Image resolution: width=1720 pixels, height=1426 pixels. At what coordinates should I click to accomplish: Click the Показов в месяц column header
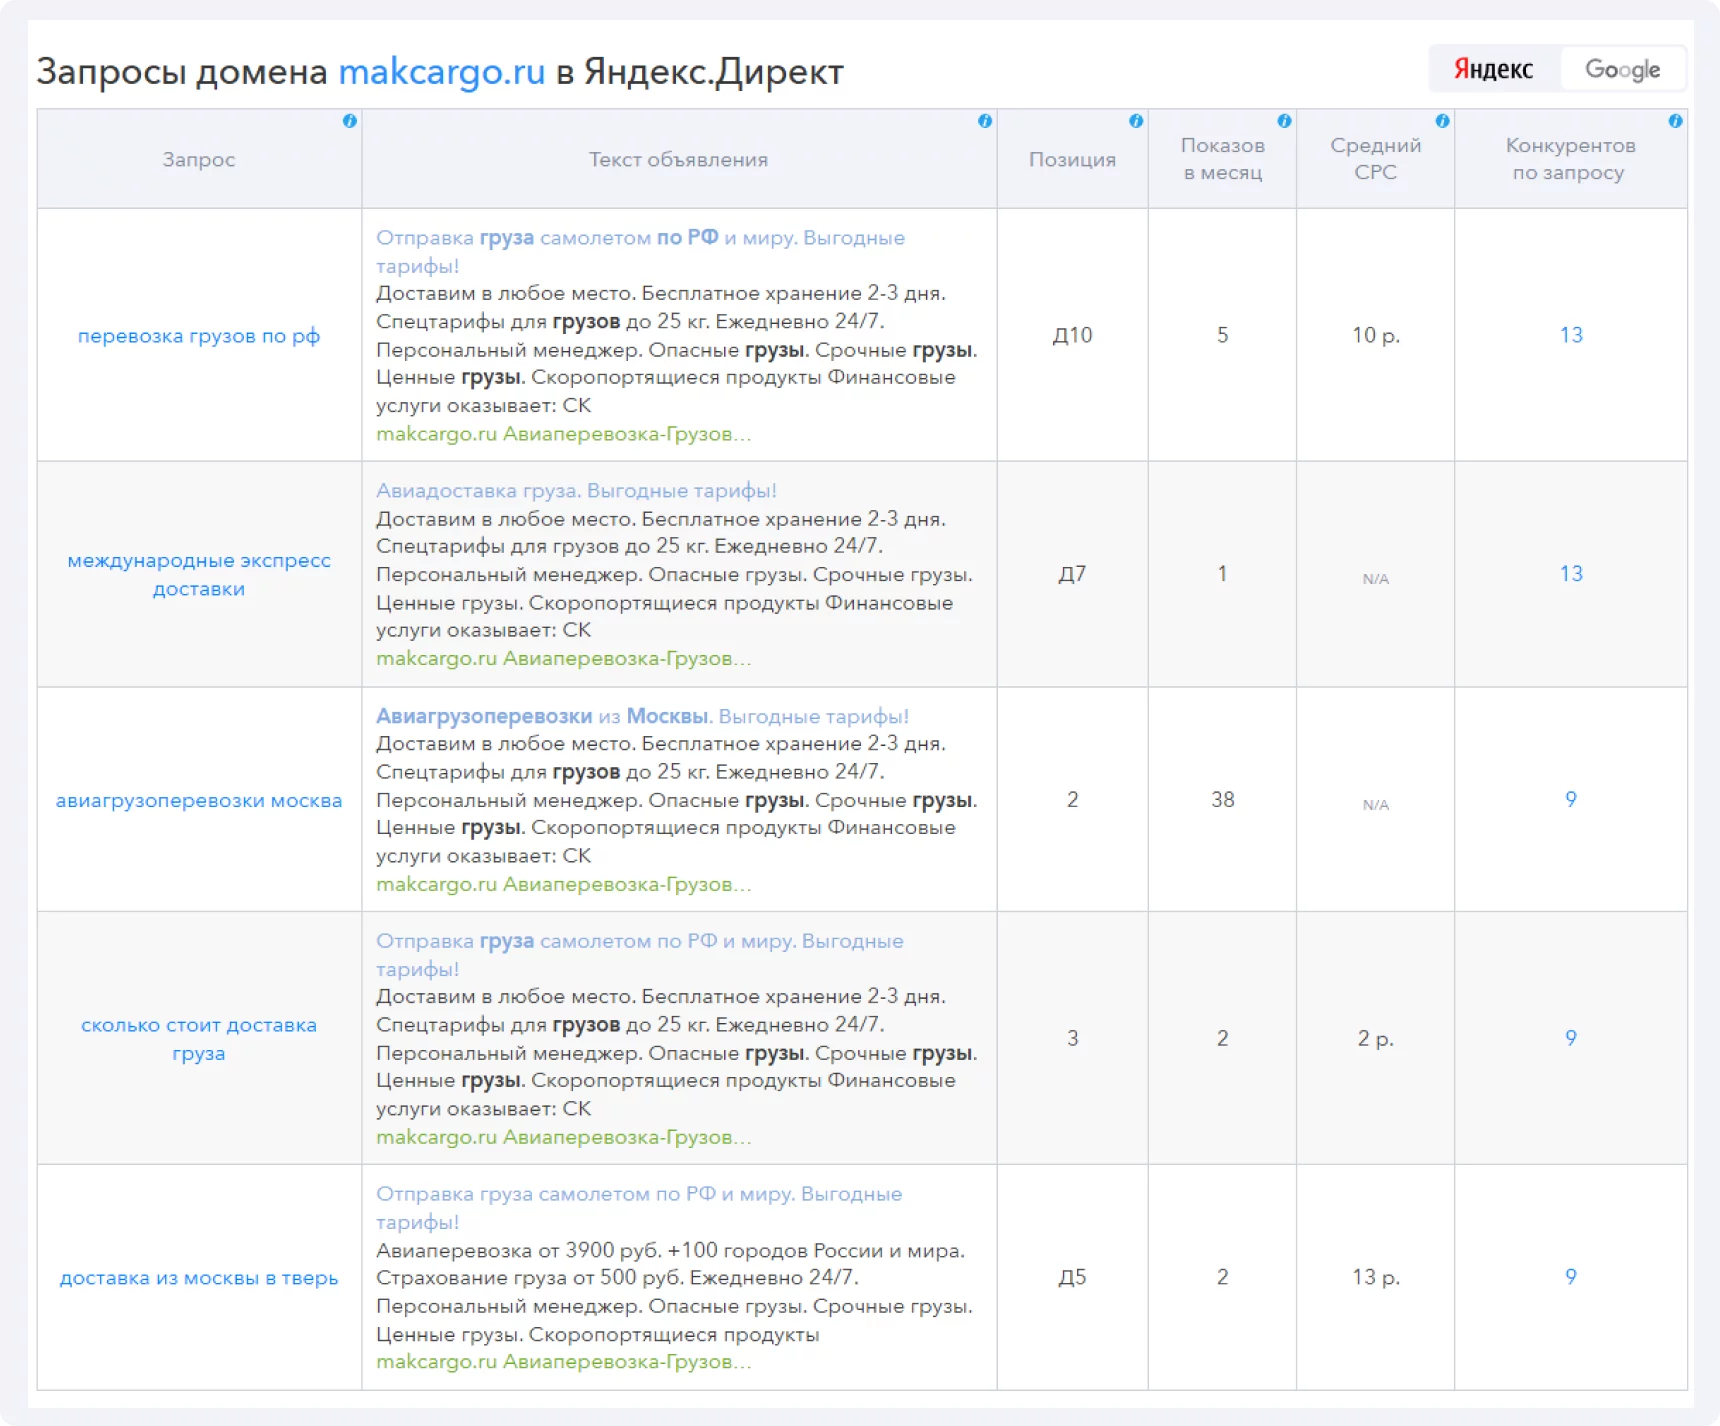click(x=1222, y=159)
